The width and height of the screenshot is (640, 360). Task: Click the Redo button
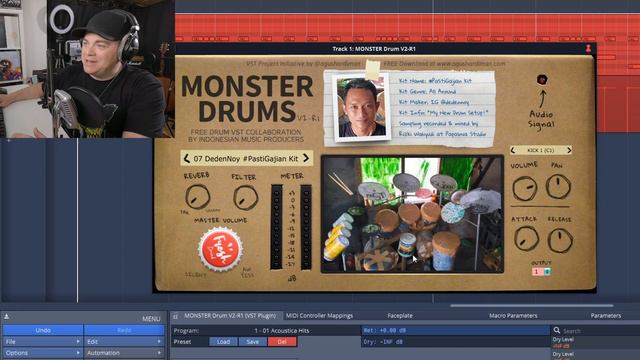point(124,330)
